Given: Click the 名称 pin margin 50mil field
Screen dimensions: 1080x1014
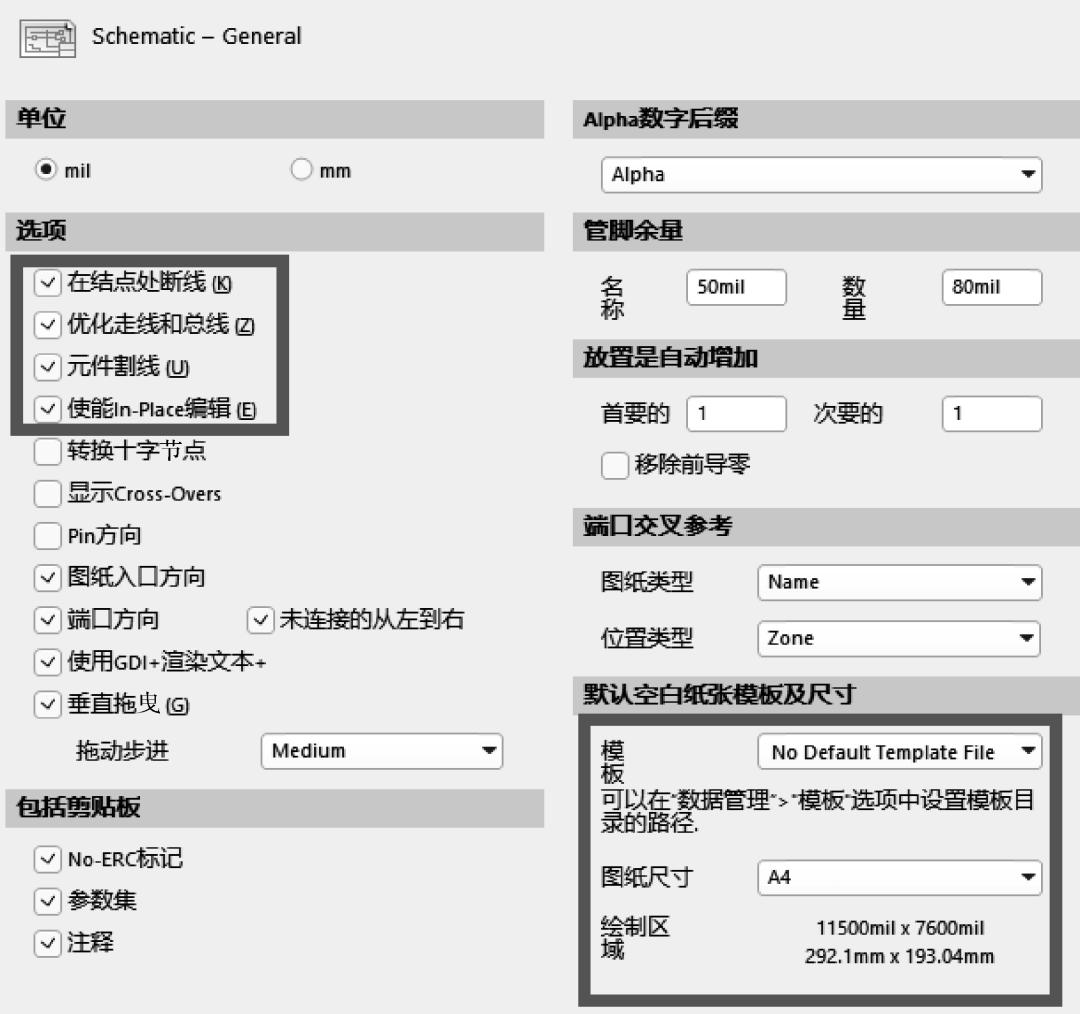Looking at the screenshot, I should click(736, 288).
